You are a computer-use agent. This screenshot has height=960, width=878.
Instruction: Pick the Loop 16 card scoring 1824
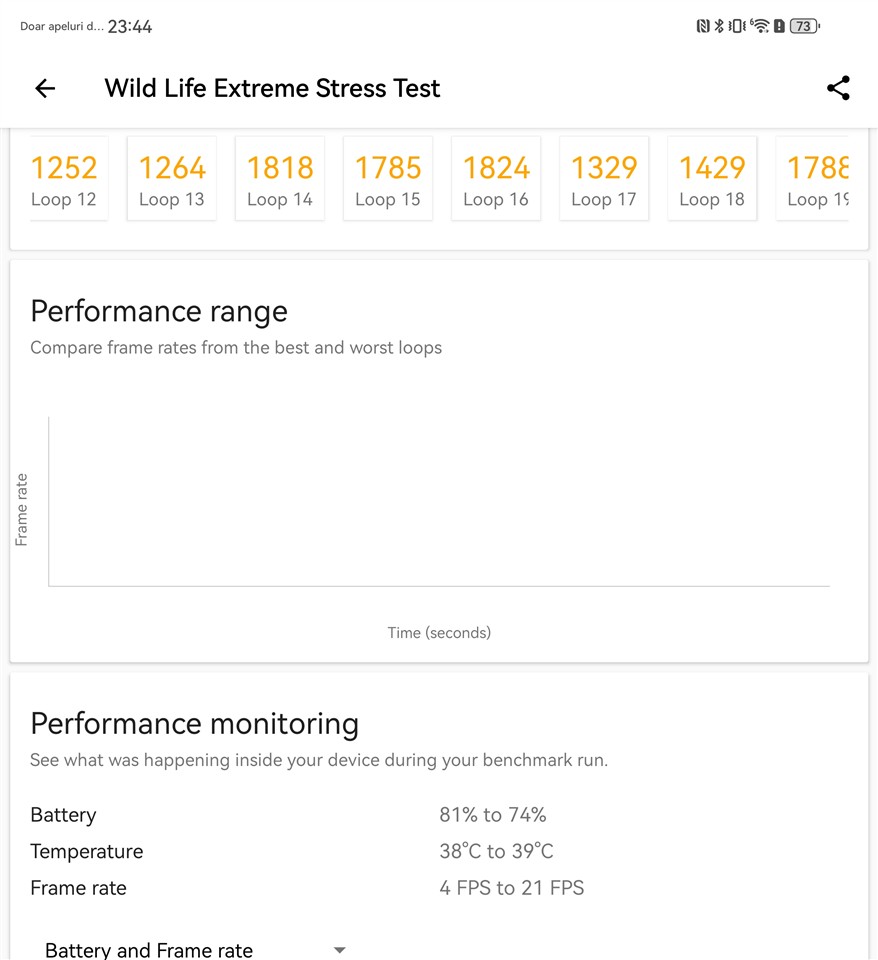pos(496,179)
